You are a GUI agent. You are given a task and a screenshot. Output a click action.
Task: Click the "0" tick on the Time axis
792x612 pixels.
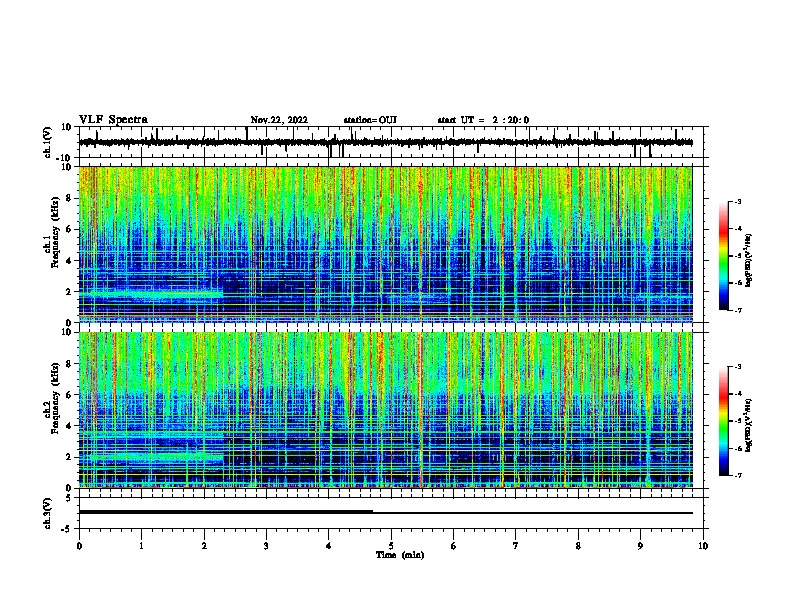79,546
